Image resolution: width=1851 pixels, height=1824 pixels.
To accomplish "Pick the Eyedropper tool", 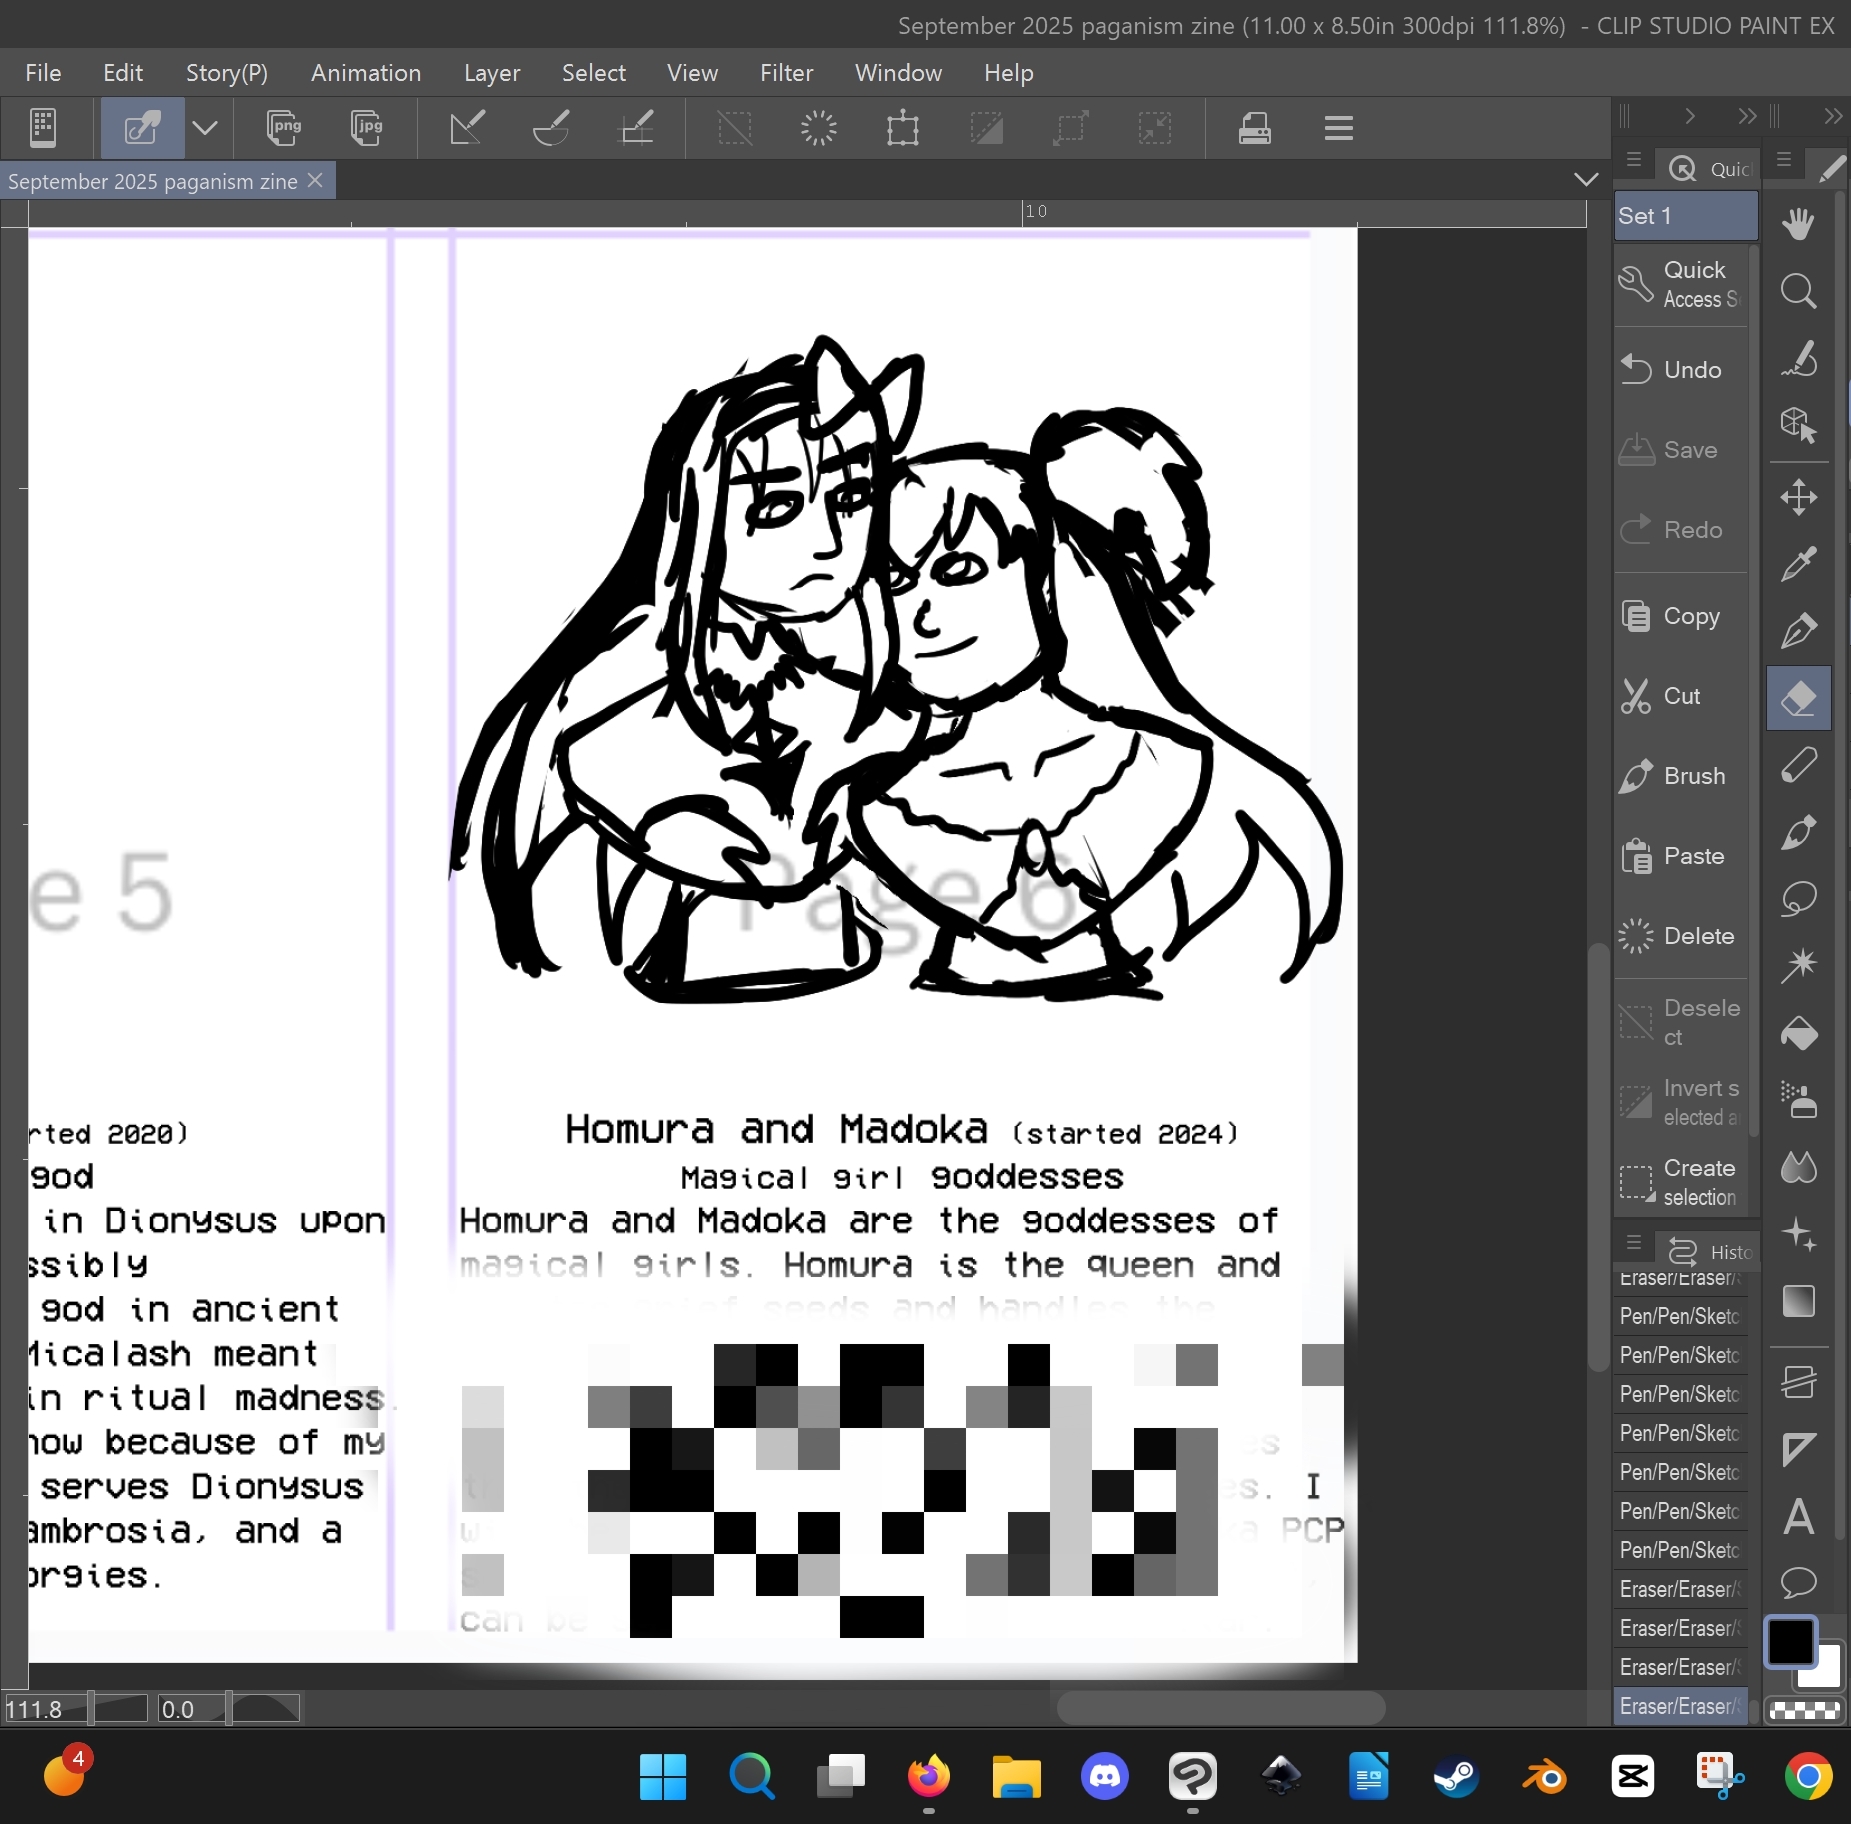I will [1798, 564].
